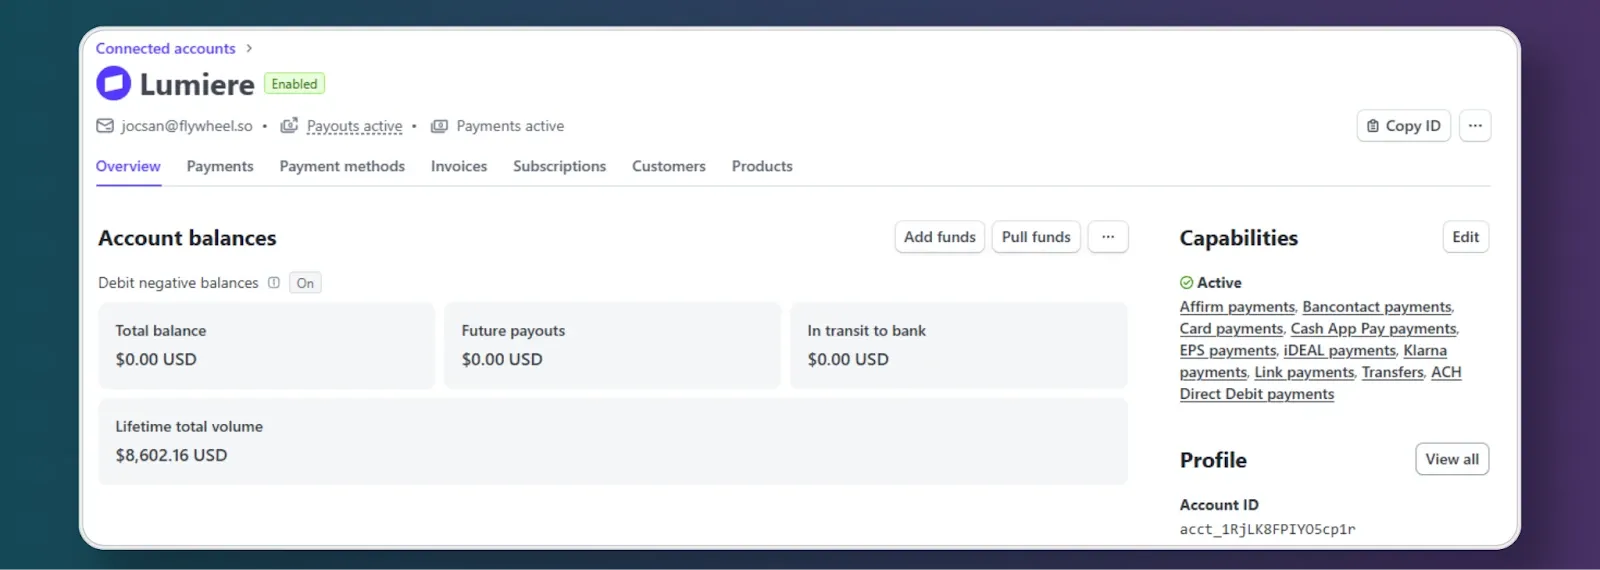This screenshot has height=570, width=1600.
Task: Click the email envelope icon
Action: [x=105, y=126]
